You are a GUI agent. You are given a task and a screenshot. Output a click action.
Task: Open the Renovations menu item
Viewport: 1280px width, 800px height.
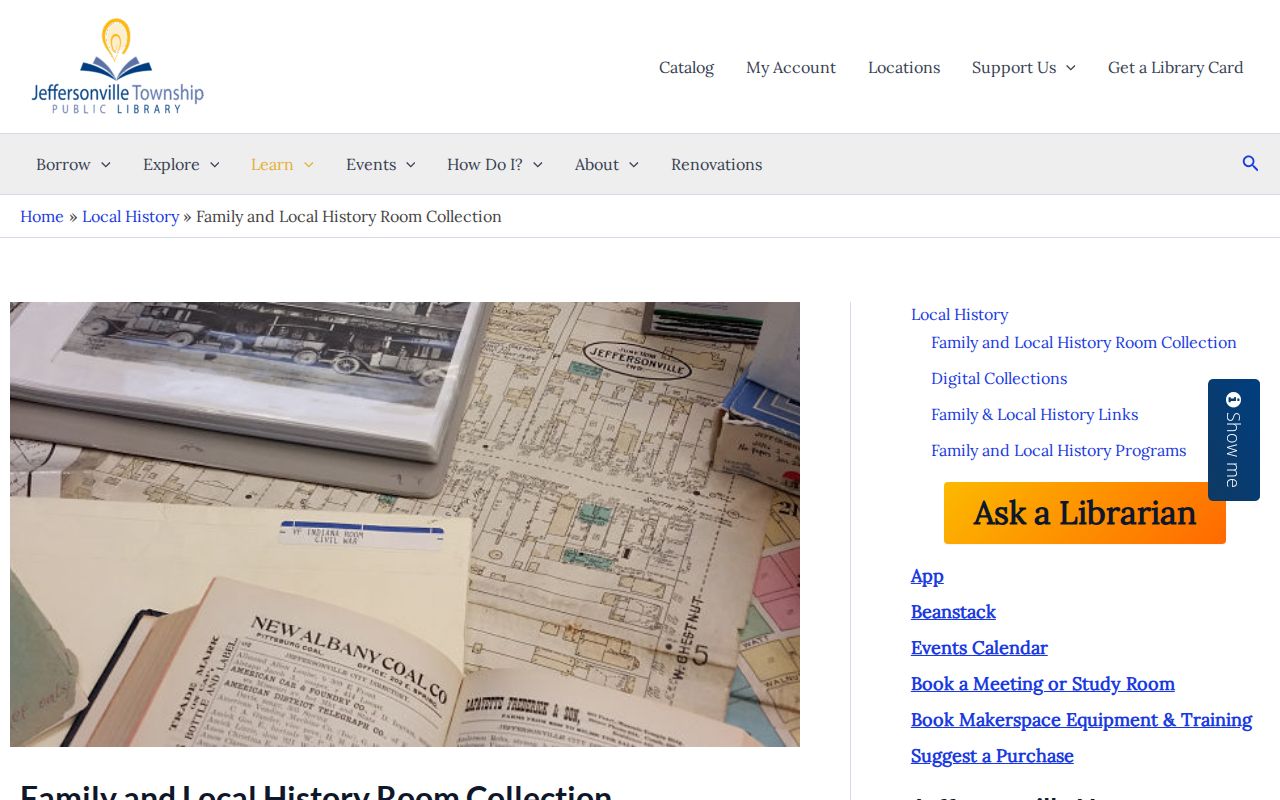click(x=716, y=164)
